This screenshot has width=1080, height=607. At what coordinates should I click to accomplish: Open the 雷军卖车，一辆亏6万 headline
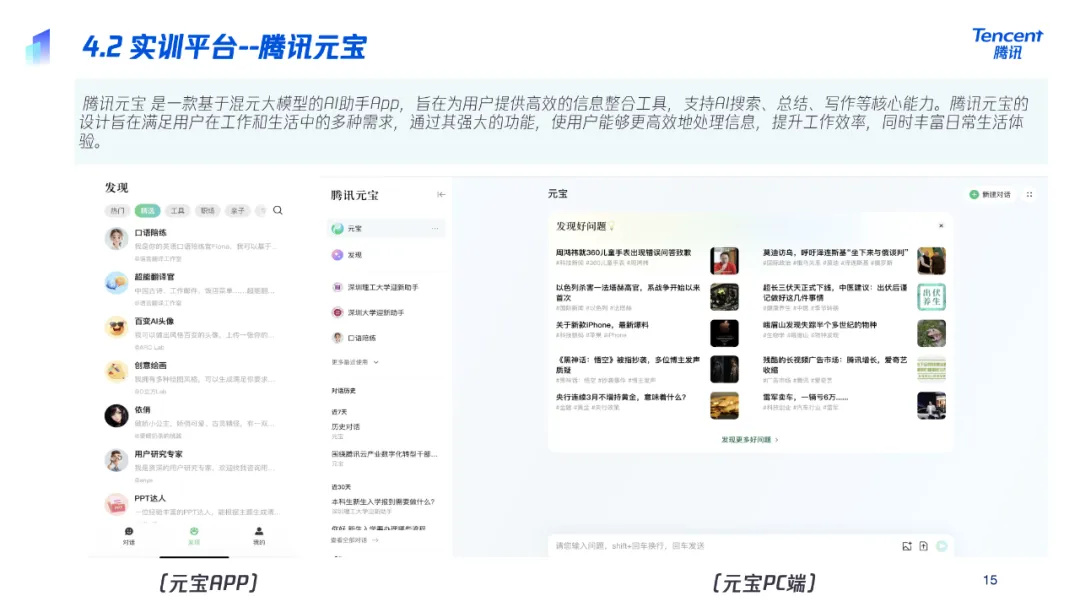click(x=805, y=398)
